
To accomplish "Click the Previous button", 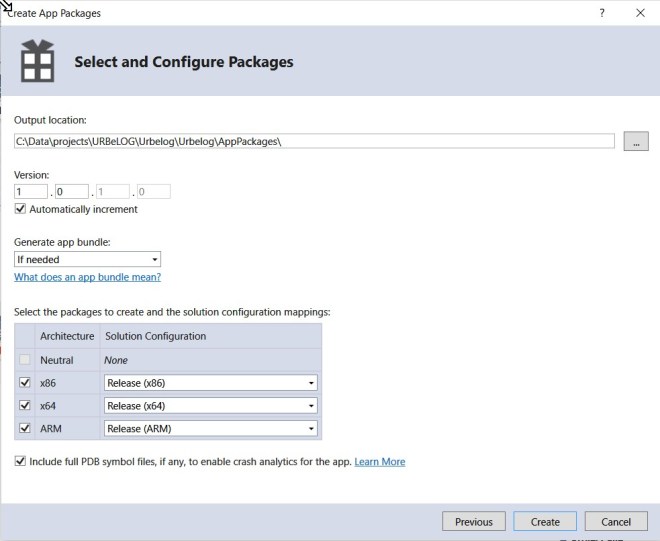I will (473, 521).
